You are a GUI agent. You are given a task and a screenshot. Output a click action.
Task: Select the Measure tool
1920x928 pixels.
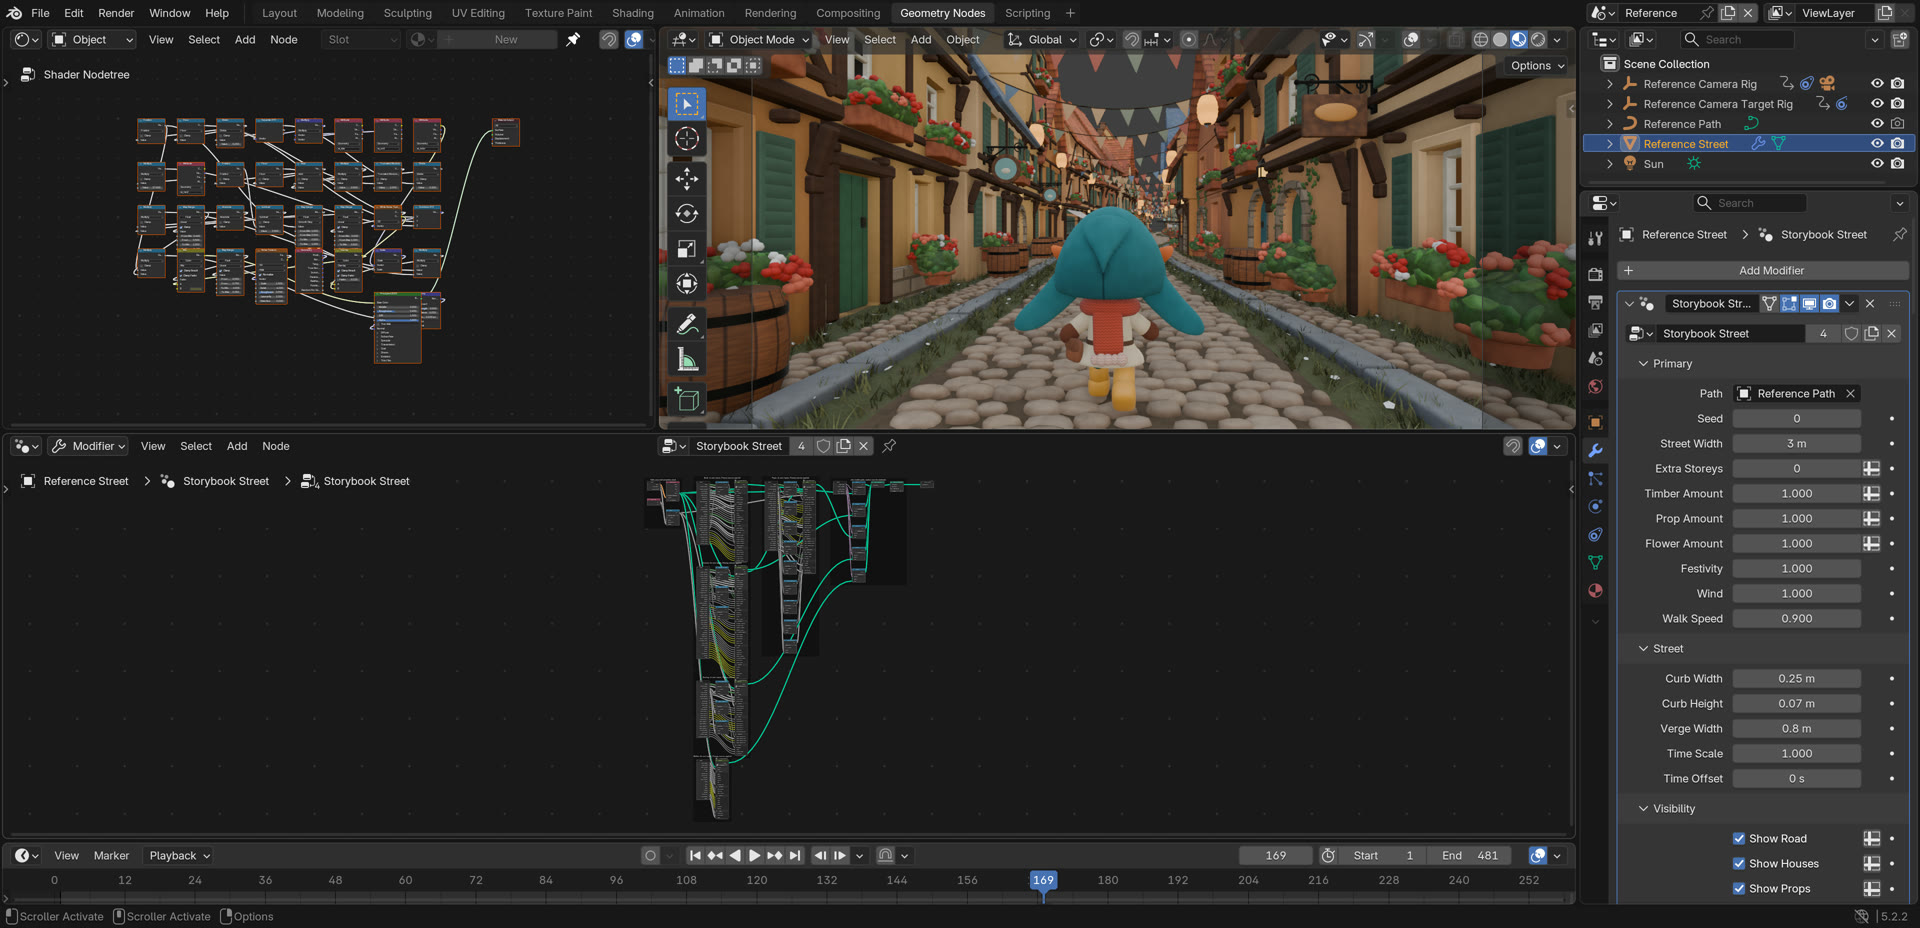687,359
